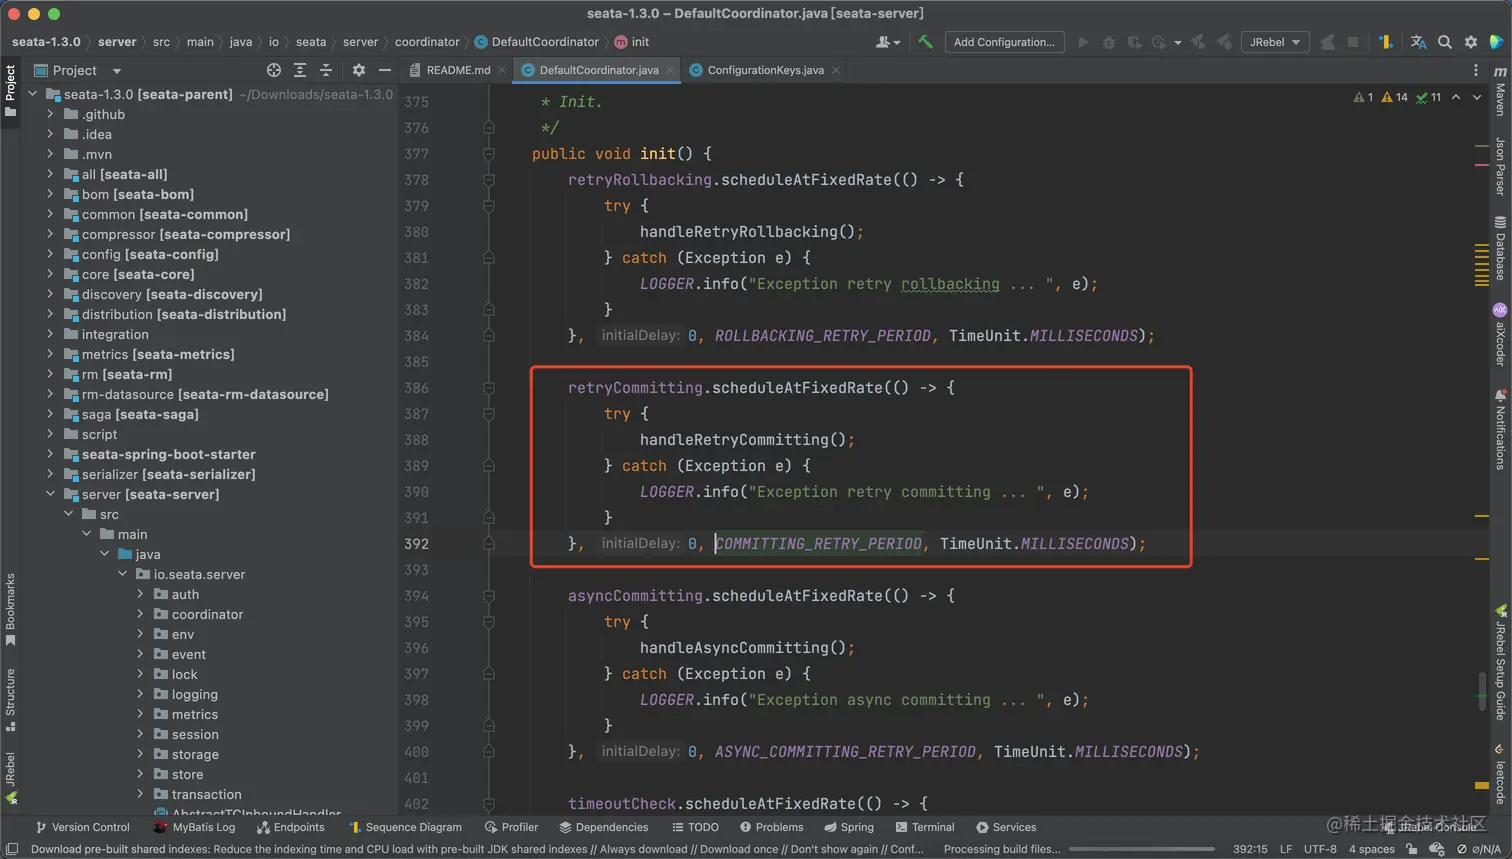
Task: Open the JRebel configuration dropdown
Action: pos(1274,42)
